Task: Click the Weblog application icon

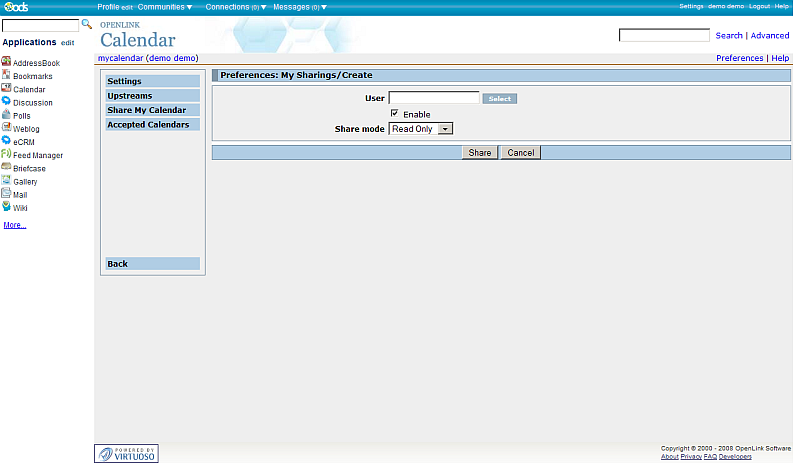Action: (x=6, y=128)
